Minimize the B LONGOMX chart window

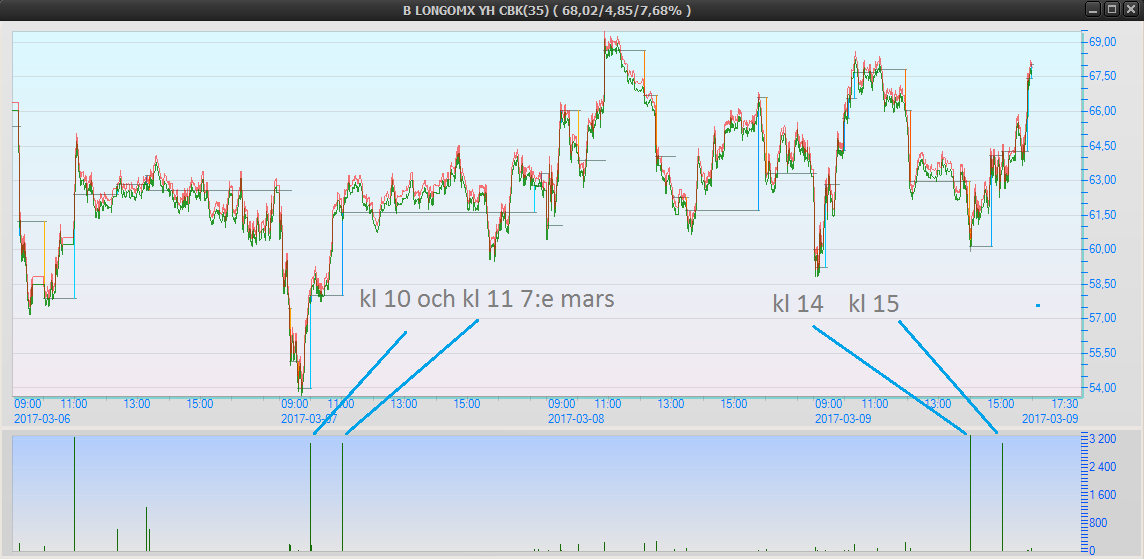pyautogui.click(x=1093, y=9)
